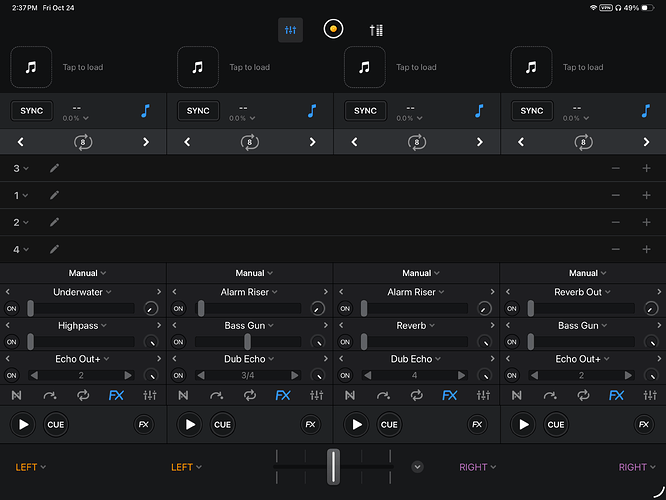Open the EQ sliders tab on second deck
Viewport: 666px width, 500px height.
point(317,396)
